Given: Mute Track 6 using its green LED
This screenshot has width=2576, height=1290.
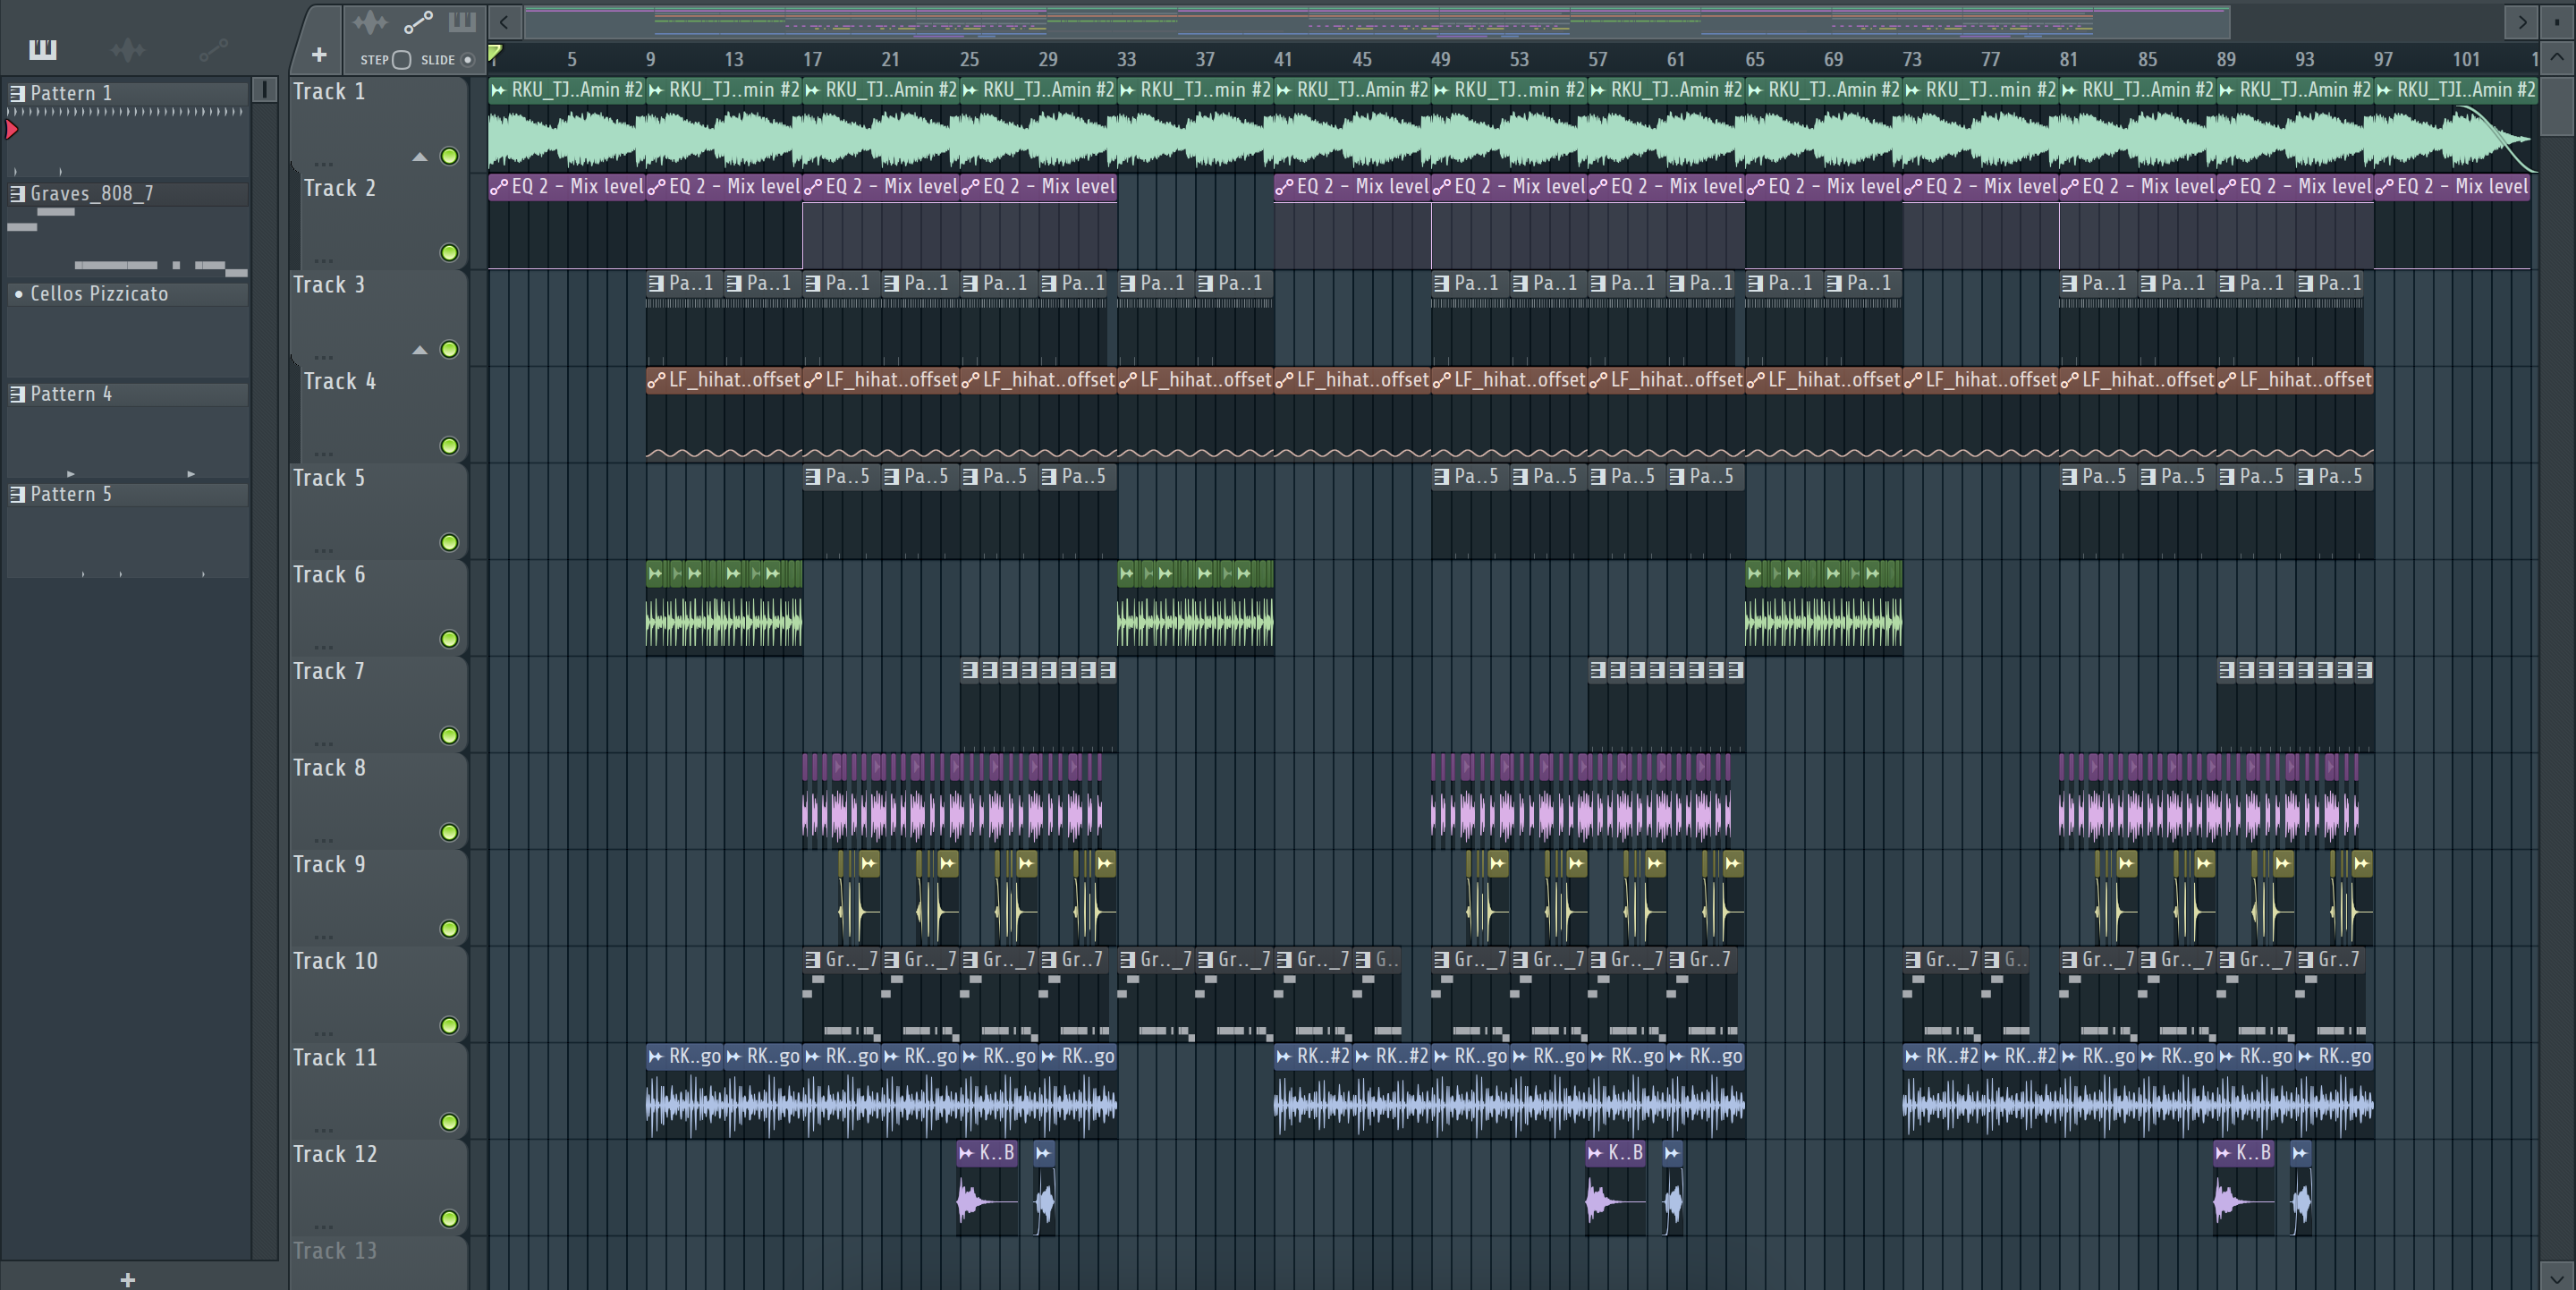Looking at the screenshot, I should click(x=450, y=639).
